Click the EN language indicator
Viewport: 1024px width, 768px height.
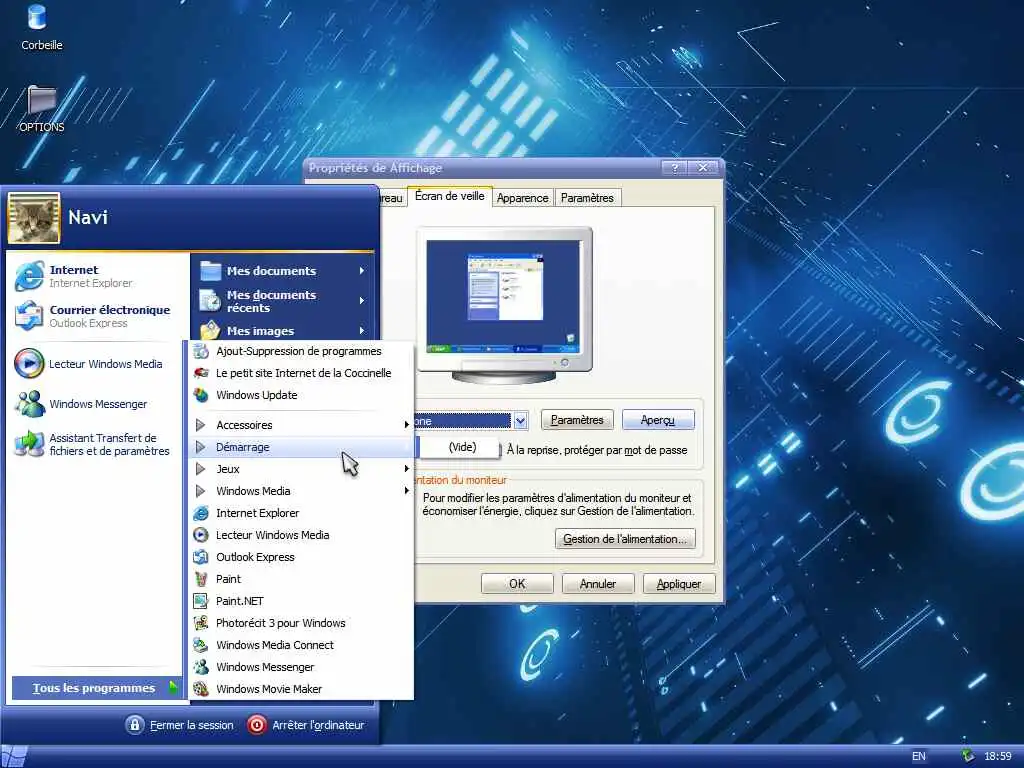click(919, 756)
